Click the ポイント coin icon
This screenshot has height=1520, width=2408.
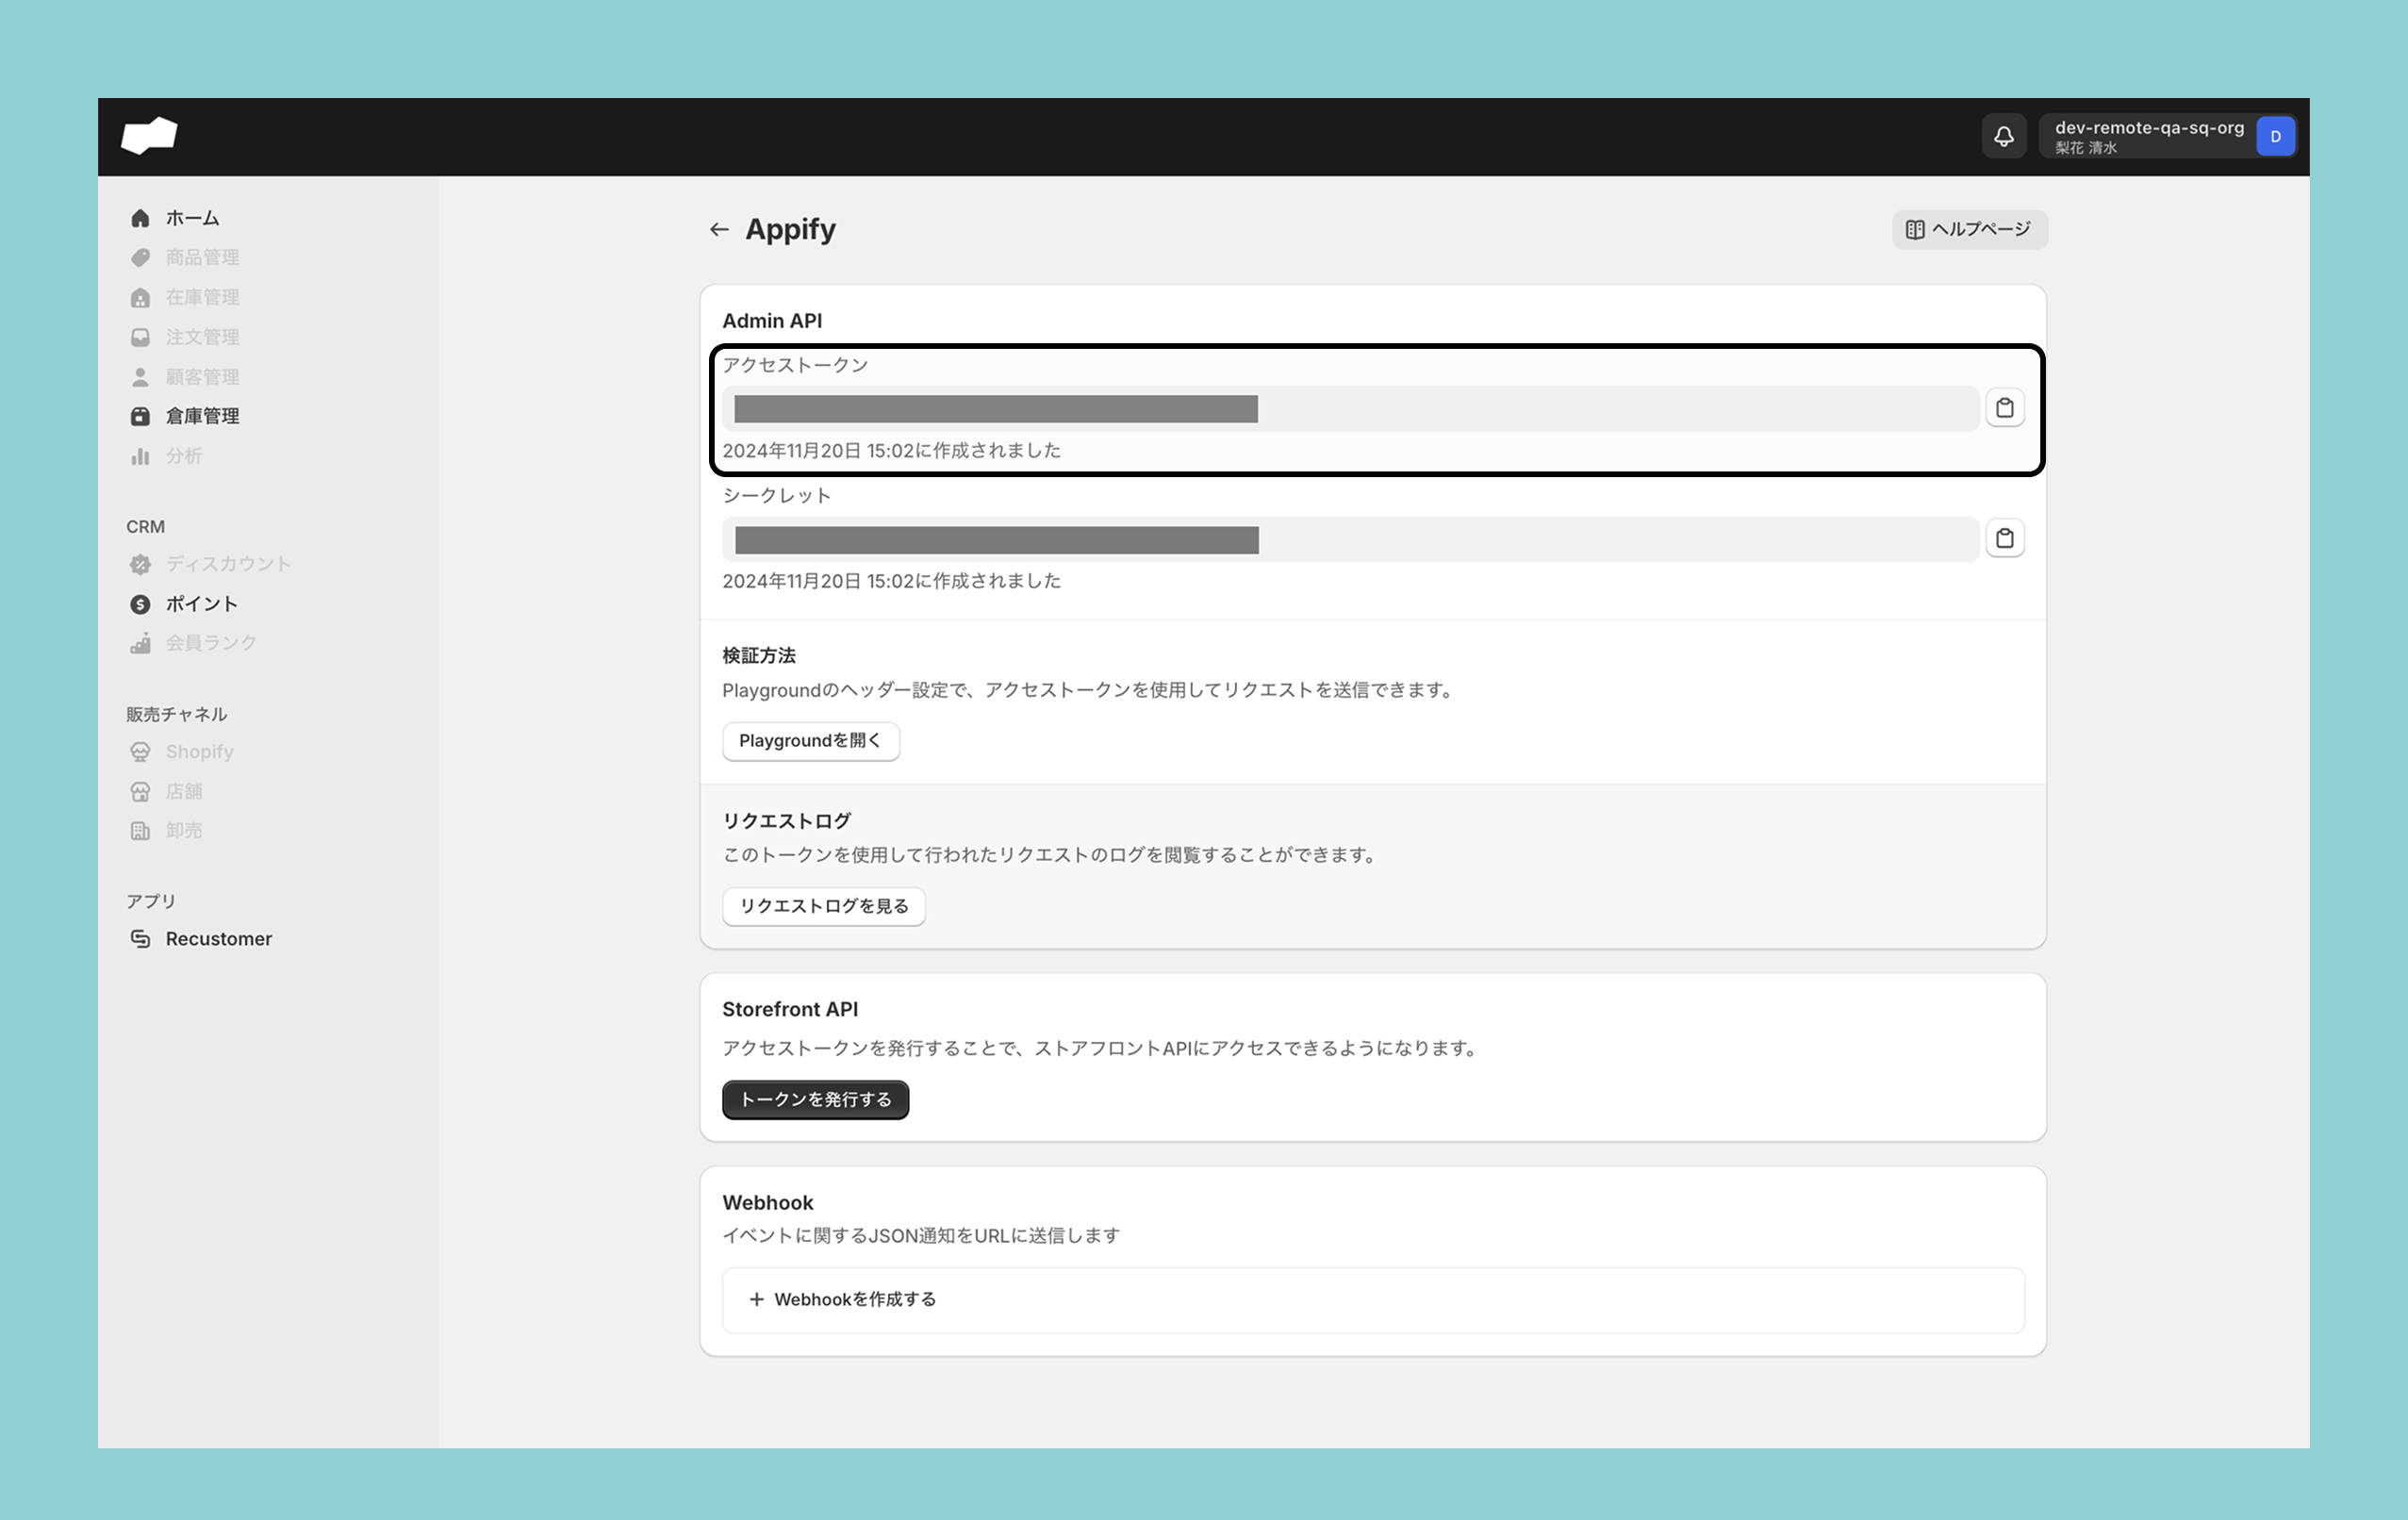pyautogui.click(x=140, y=604)
